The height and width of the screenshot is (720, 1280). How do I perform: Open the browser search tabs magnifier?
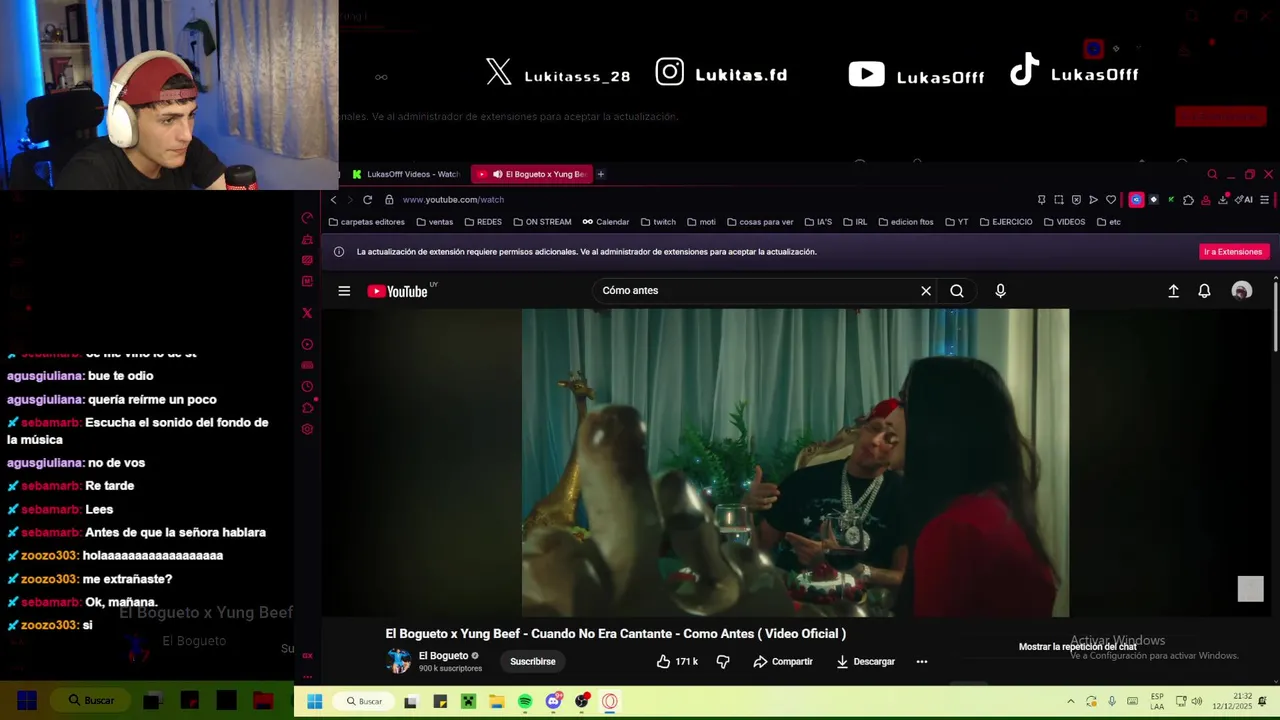1212,175
